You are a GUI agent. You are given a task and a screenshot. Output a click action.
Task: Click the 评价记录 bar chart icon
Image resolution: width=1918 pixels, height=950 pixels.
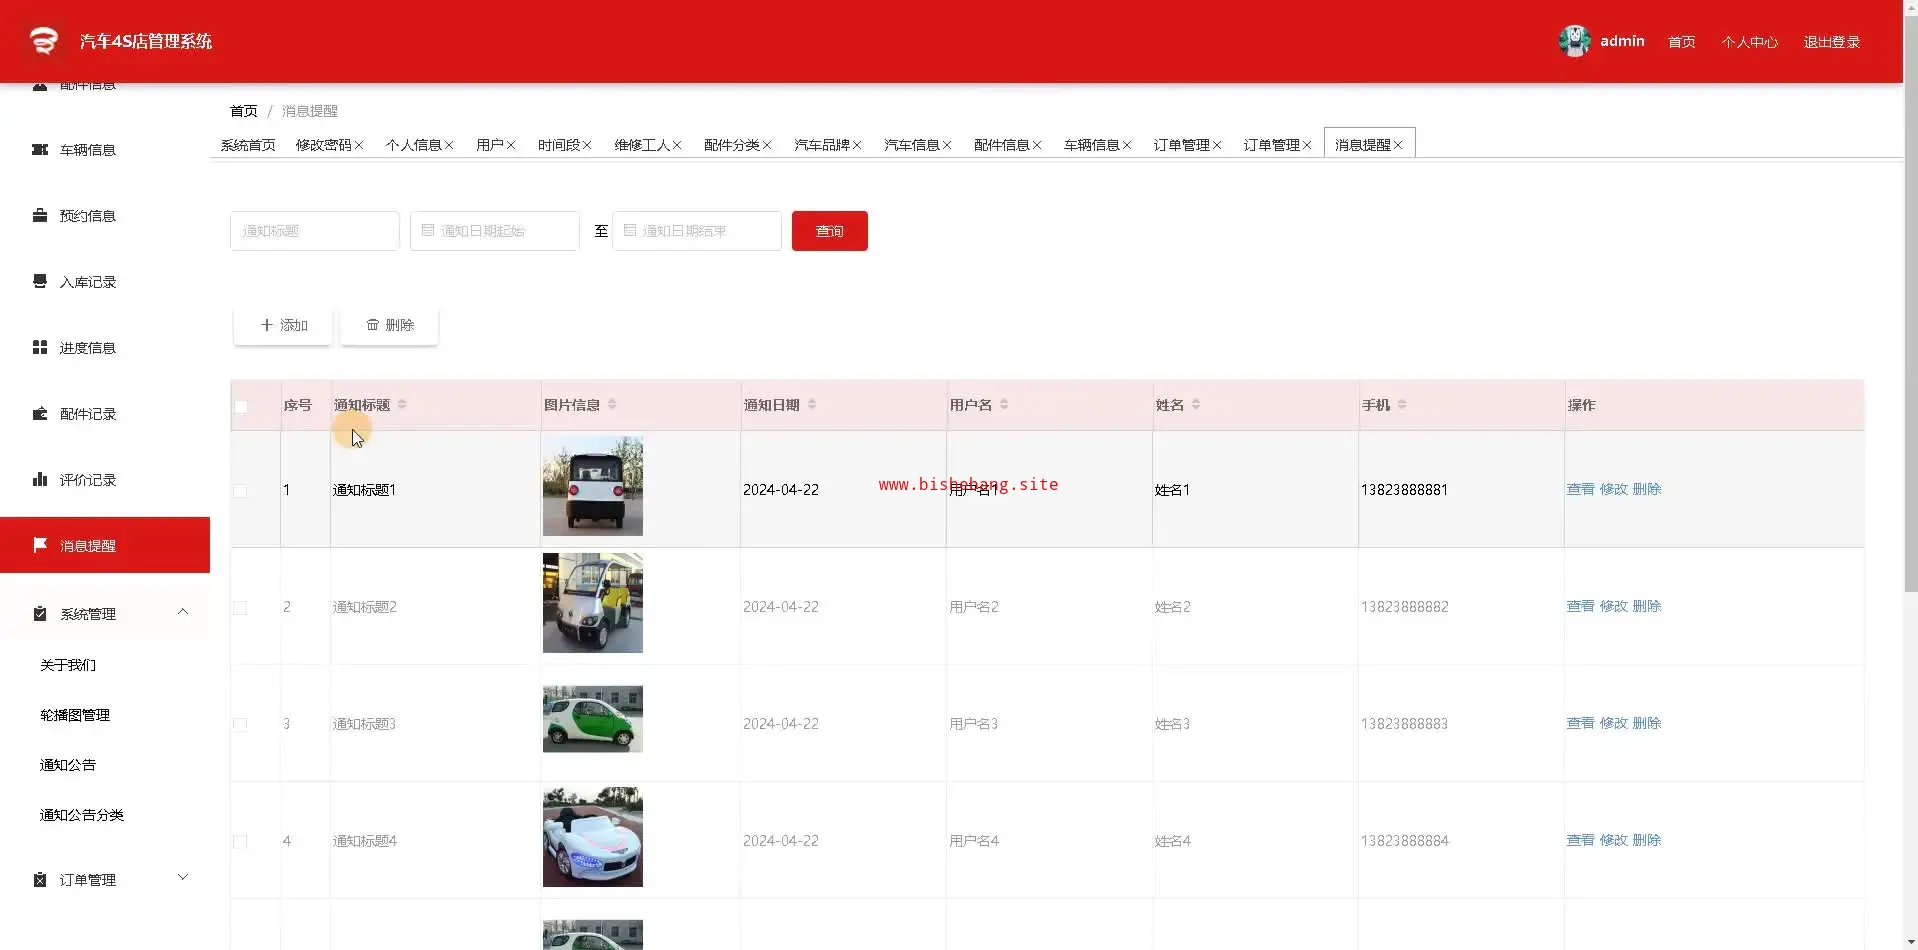(x=40, y=479)
